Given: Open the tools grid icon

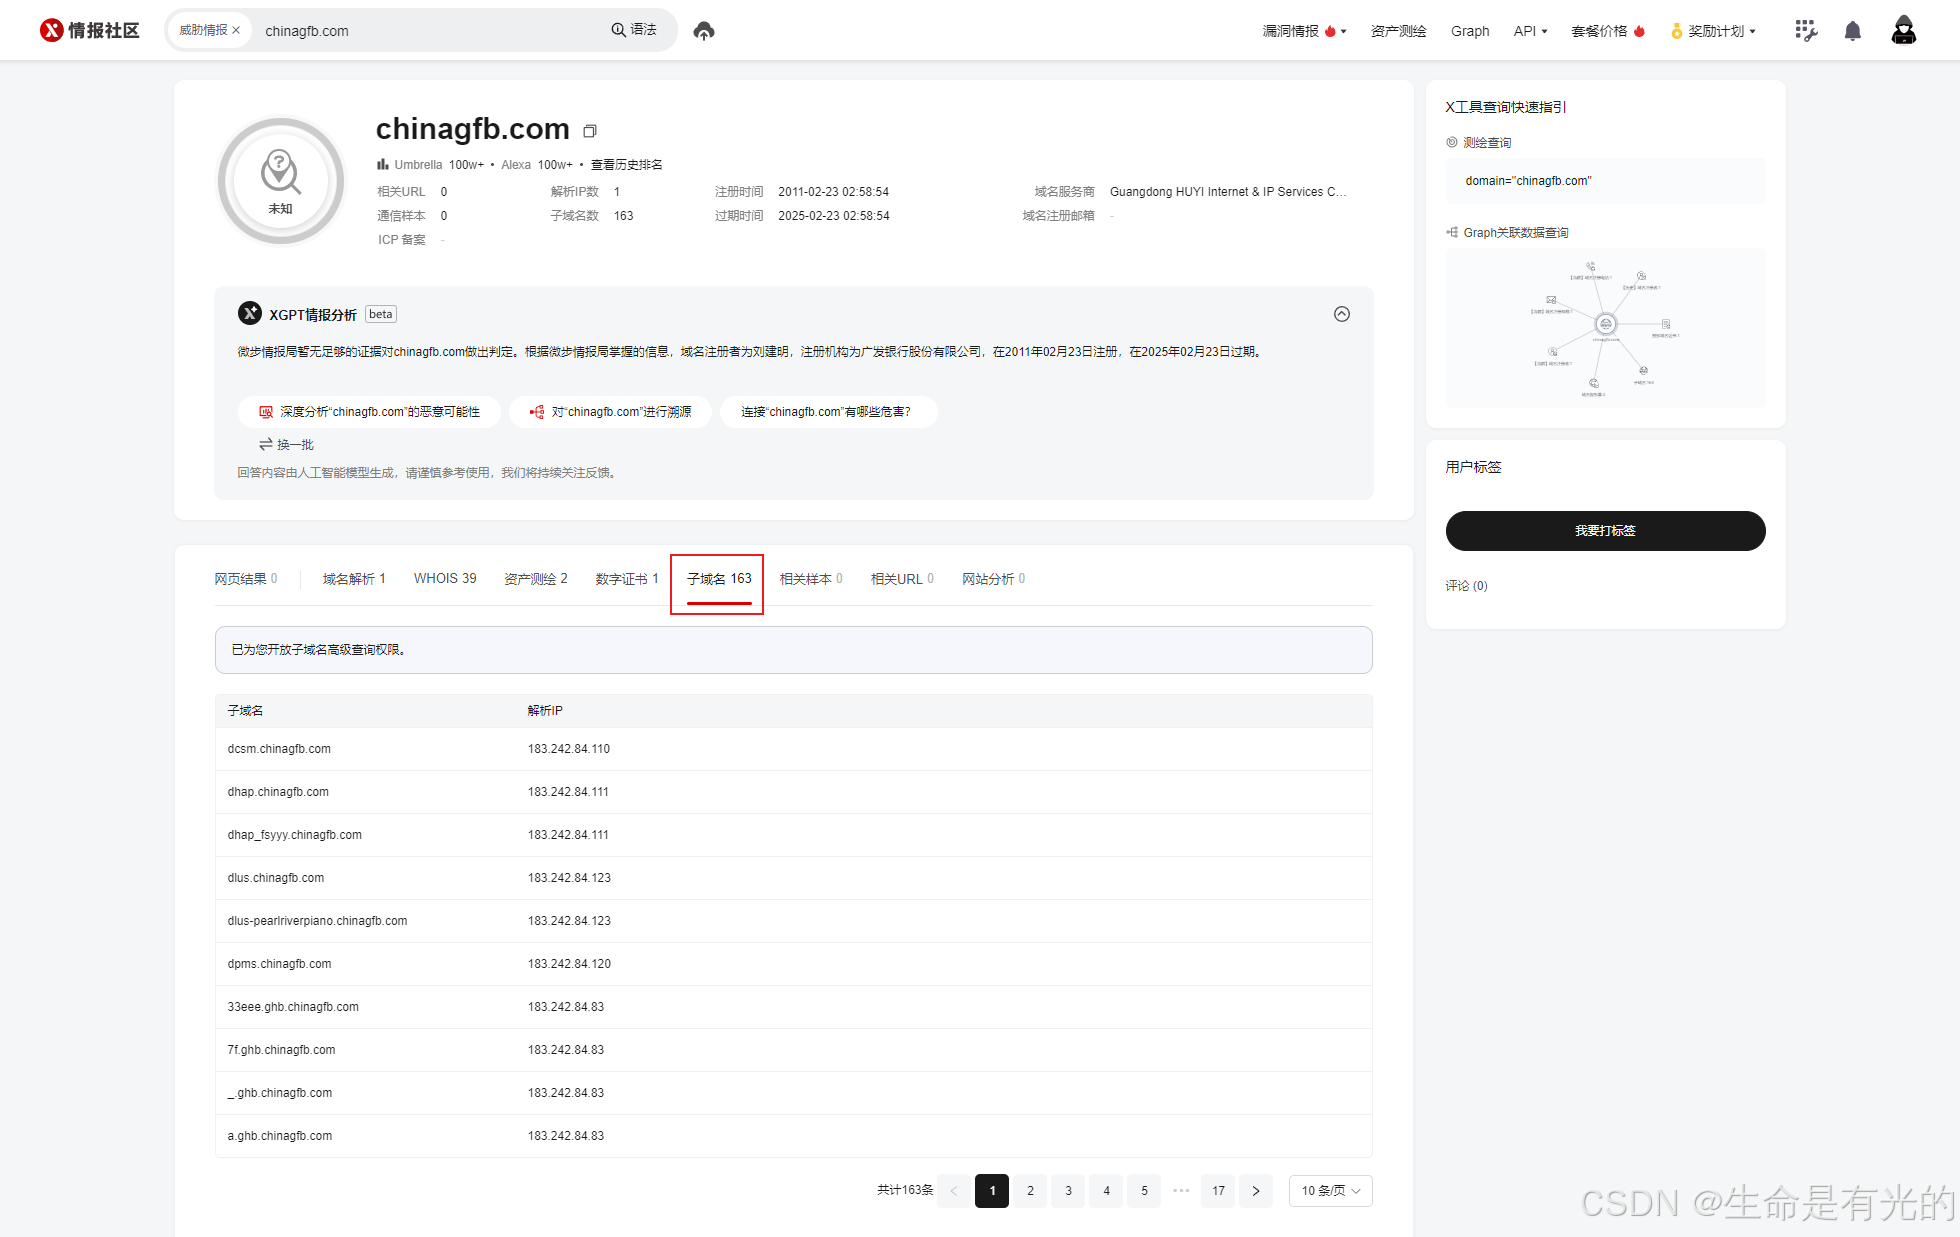Looking at the screenshot, I should [1805, 31].
